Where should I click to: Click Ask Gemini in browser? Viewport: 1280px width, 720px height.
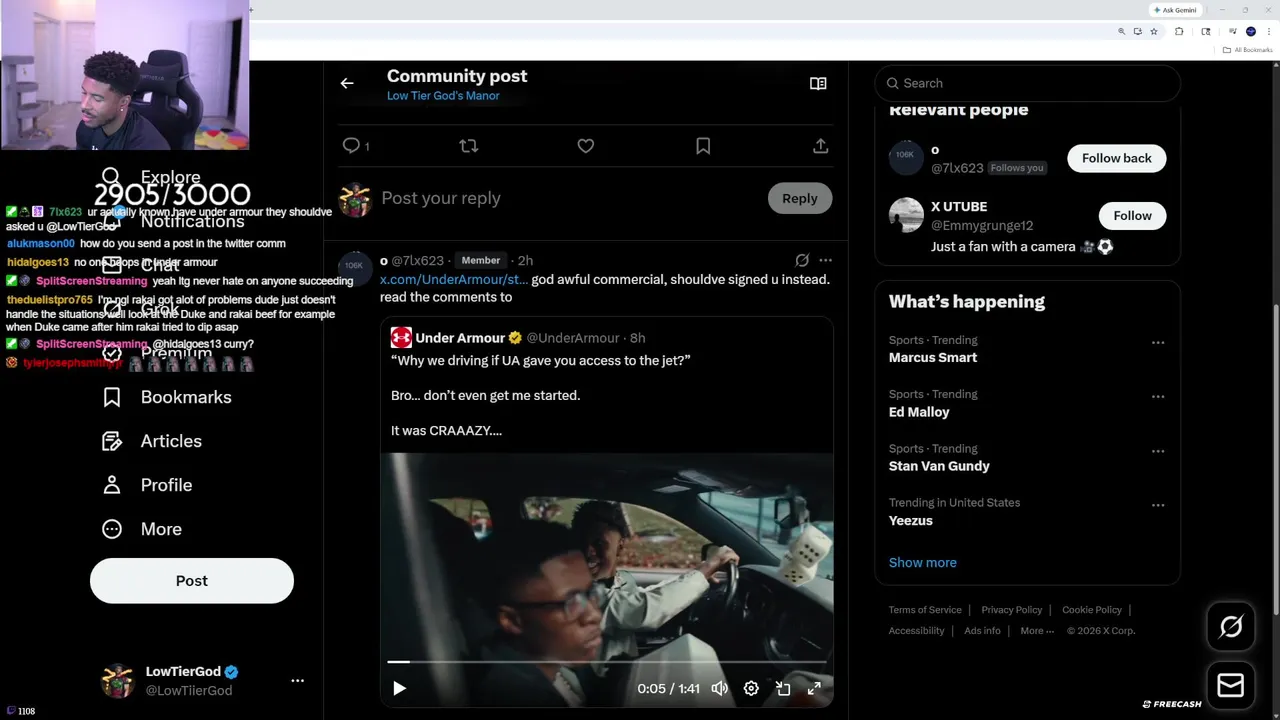pyautogui.click(x=1175, y=10)
